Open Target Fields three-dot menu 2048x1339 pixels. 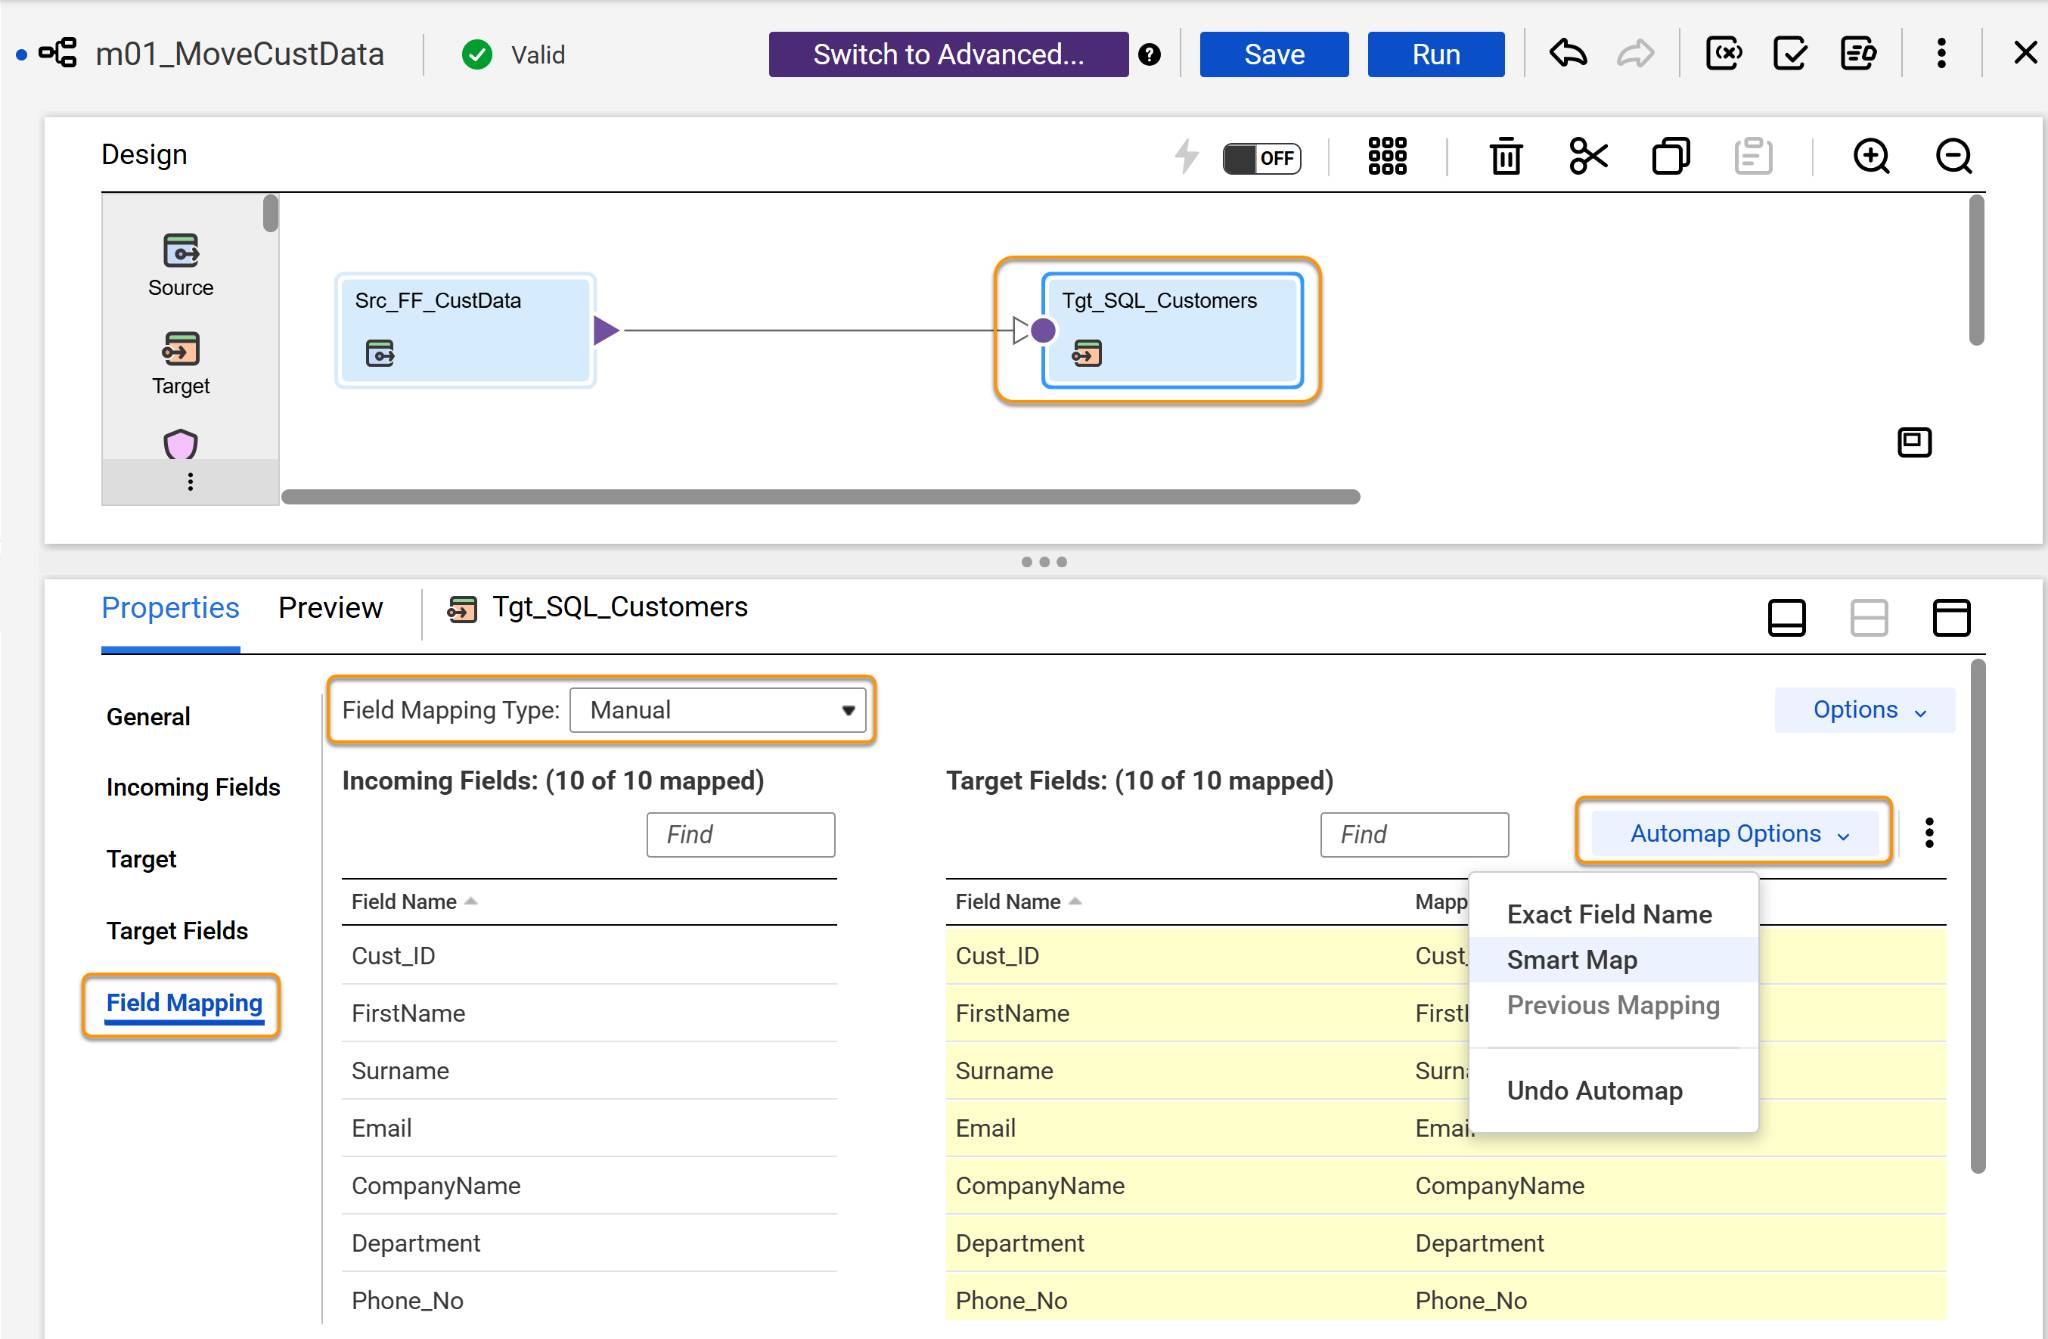coord(1929,833)
